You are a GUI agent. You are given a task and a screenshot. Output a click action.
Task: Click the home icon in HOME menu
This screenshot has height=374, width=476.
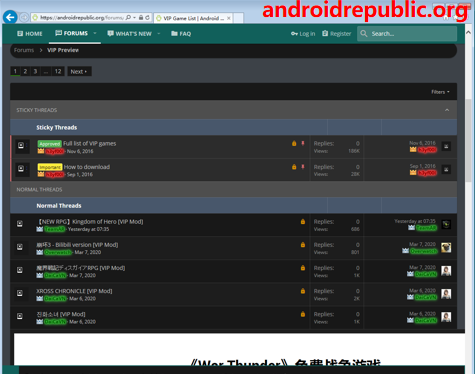tap(20, 34)
